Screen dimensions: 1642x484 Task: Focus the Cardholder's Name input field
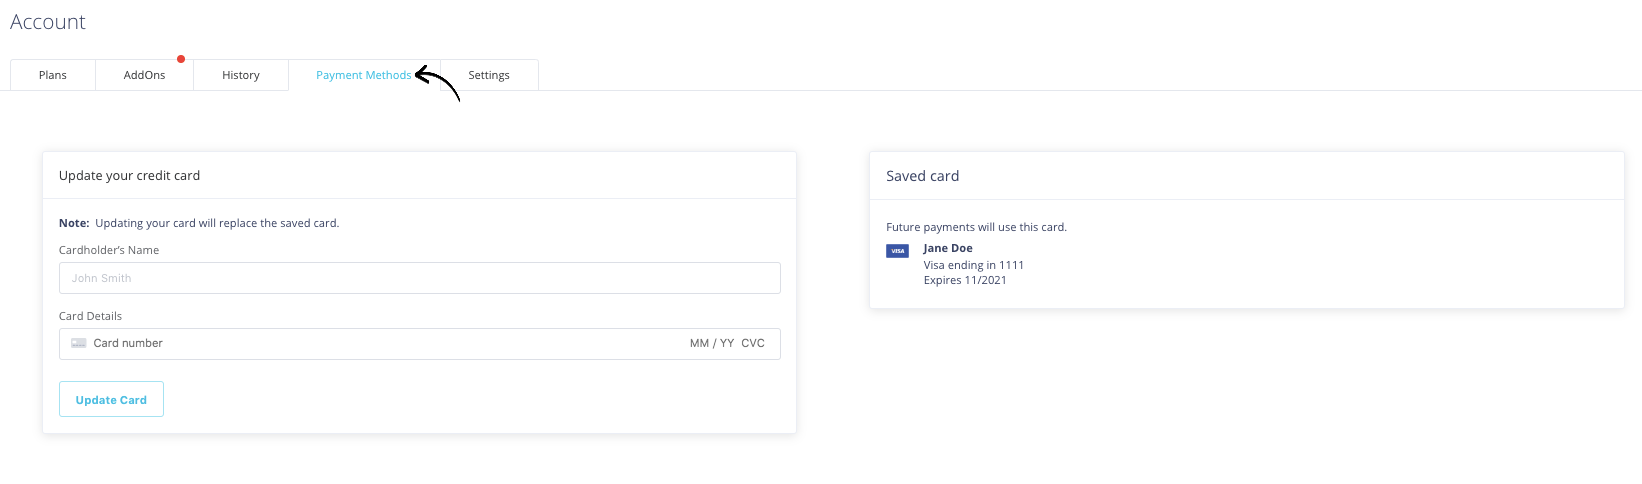[x=420, y=278]
